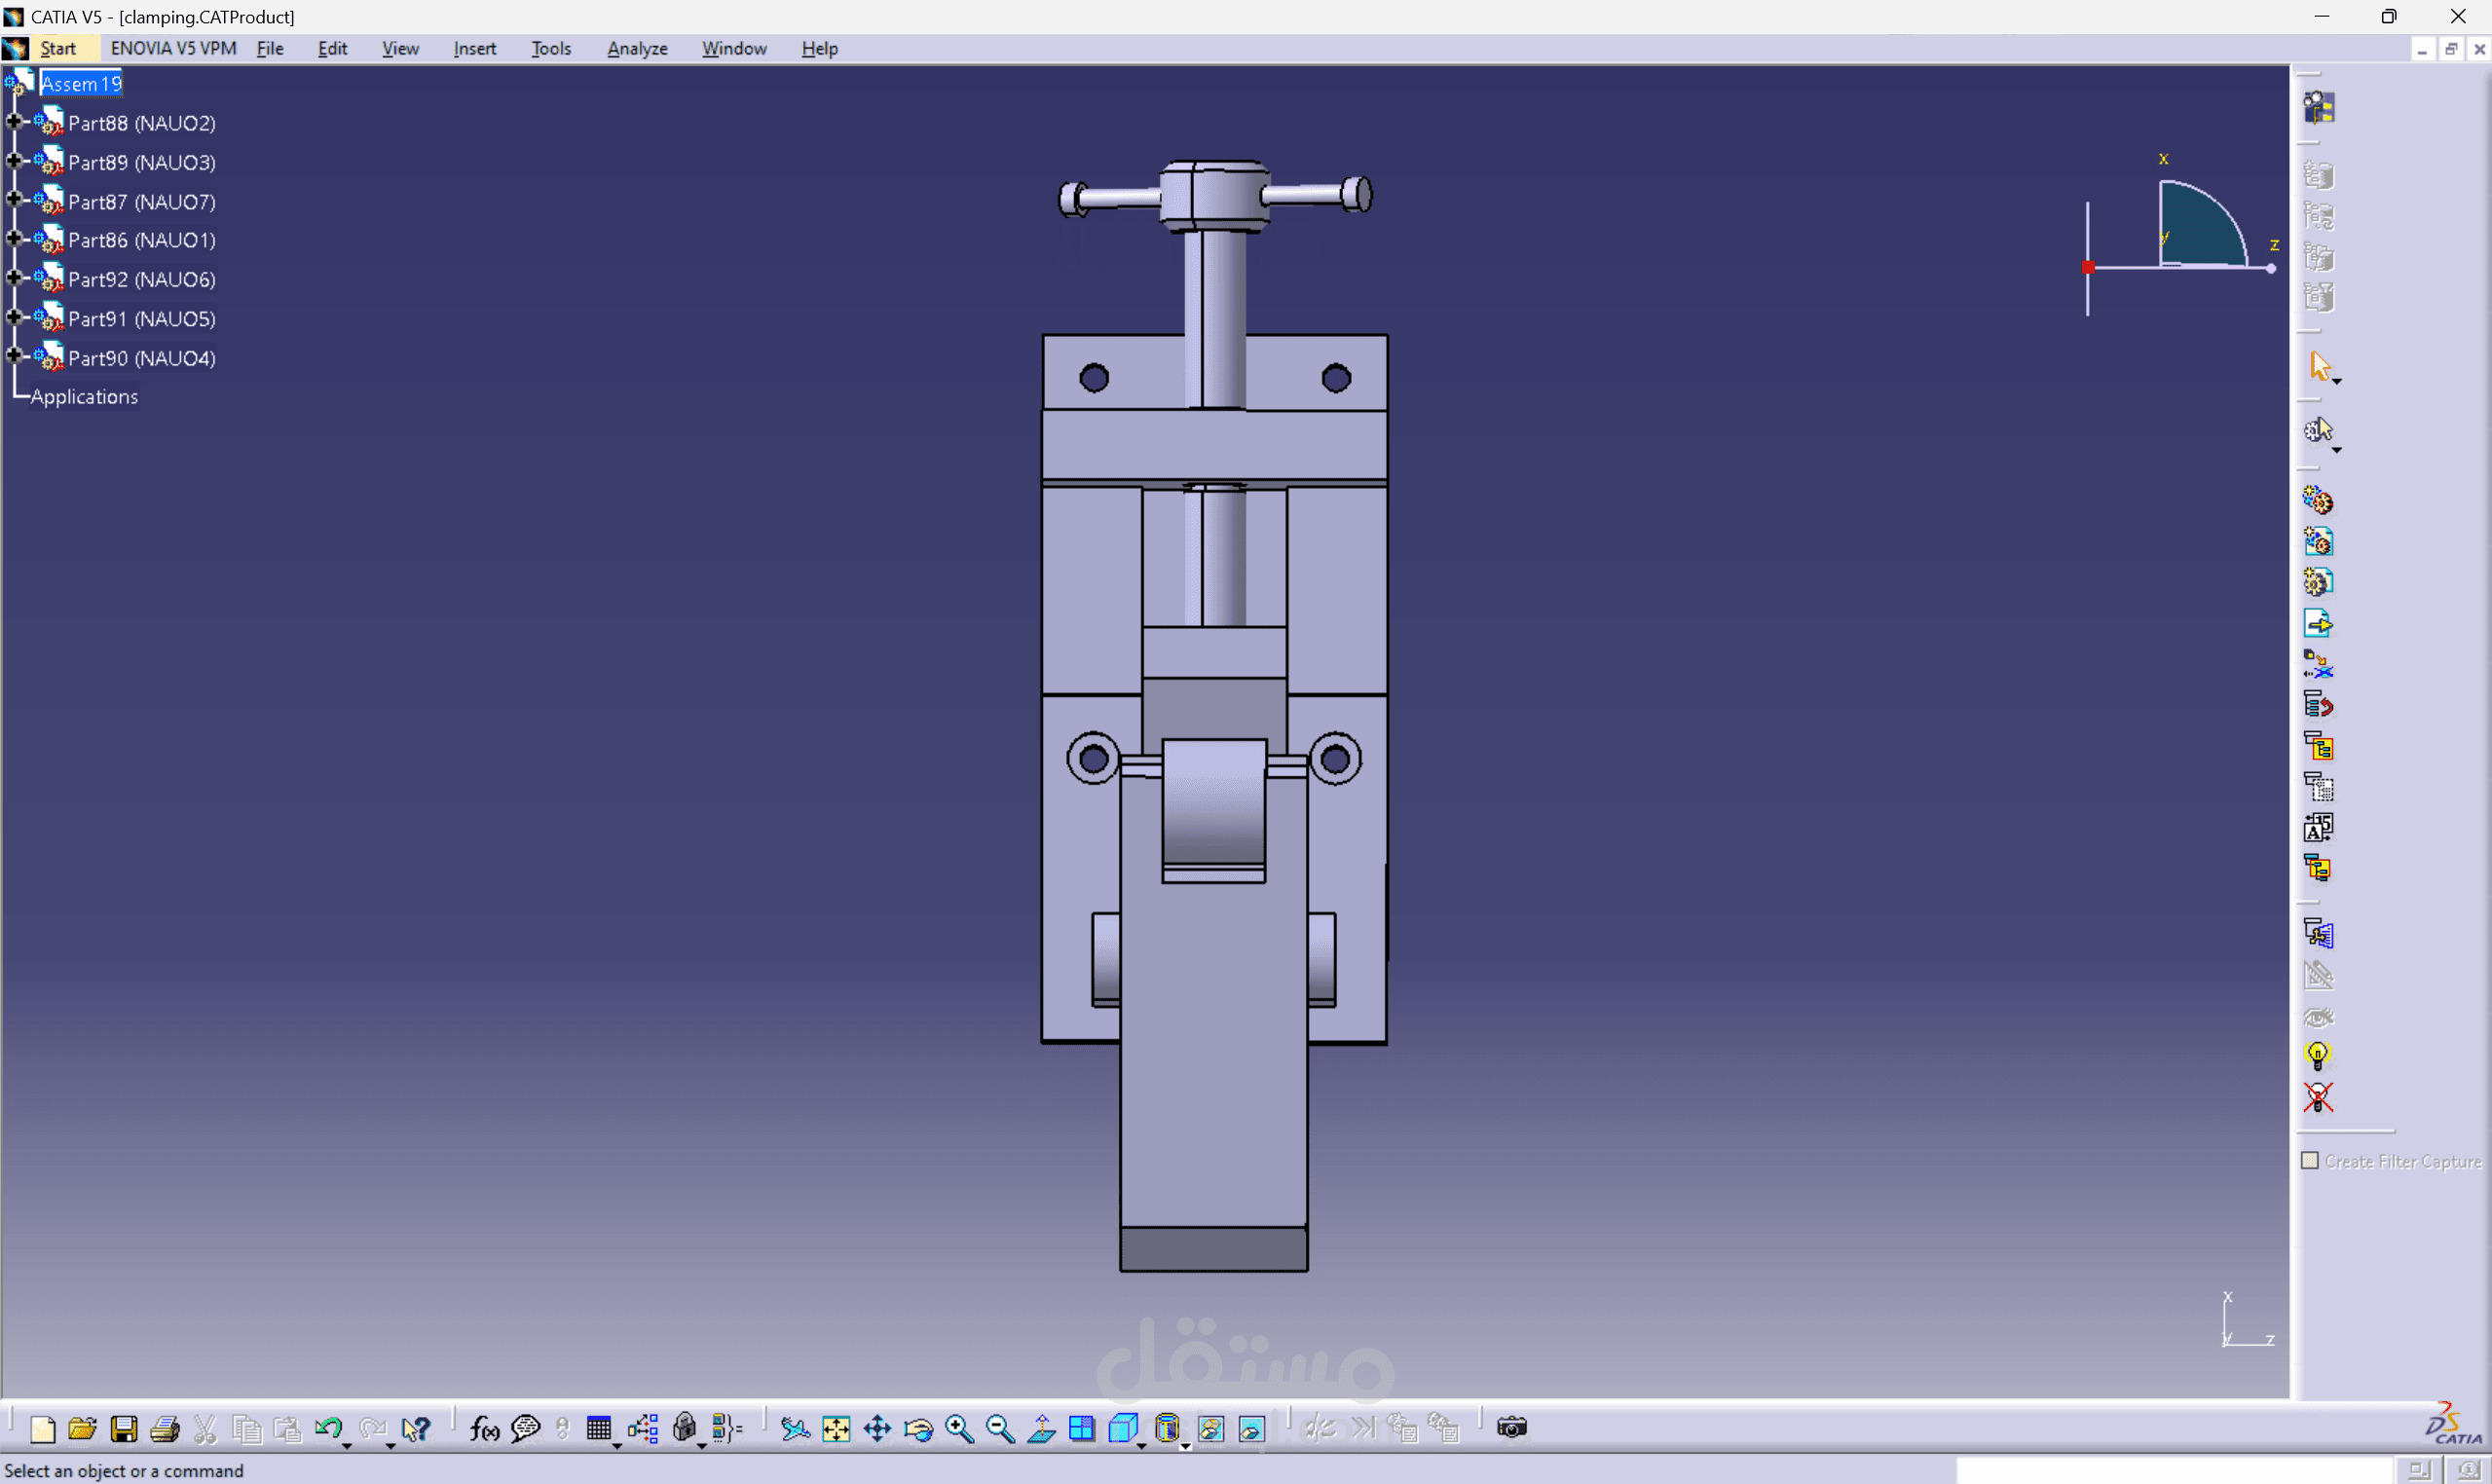Toggle the Hide/Show light bulb icon
Image resolution: width=2492 pixels, height=1484 pixels.
click(2318, 1056)
